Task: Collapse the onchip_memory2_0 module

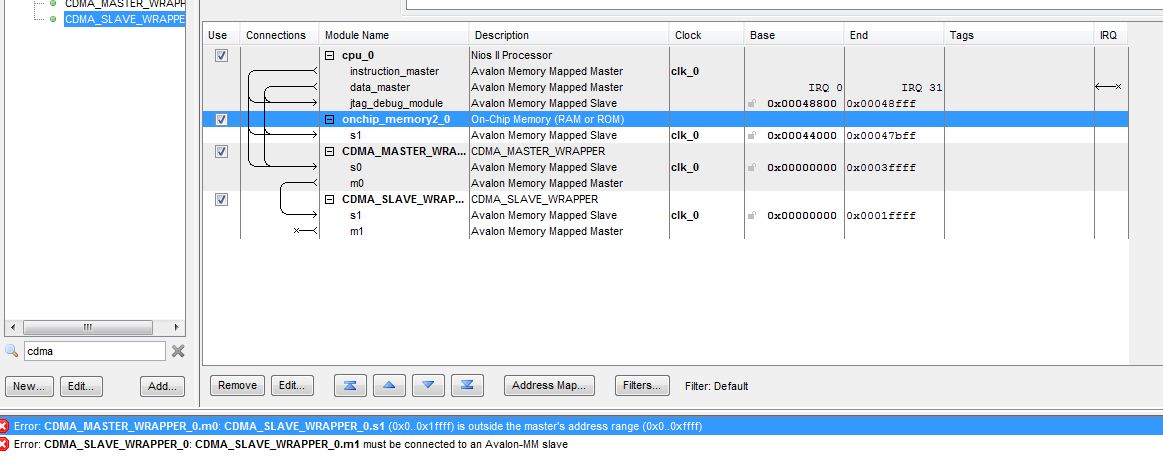Action: pos(329,119)
